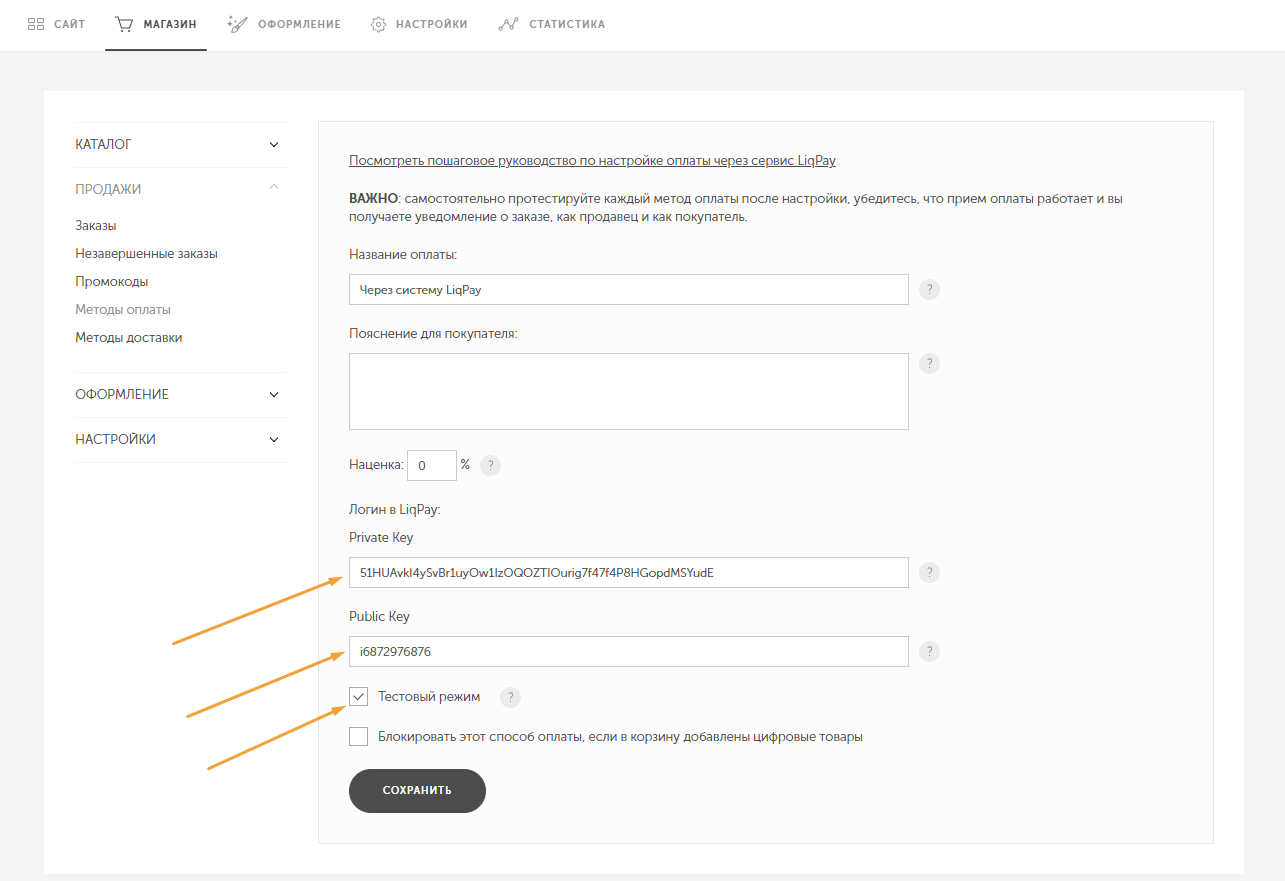
Task: Open Методы доставки in the sidebar
Action: coord(129,338)
